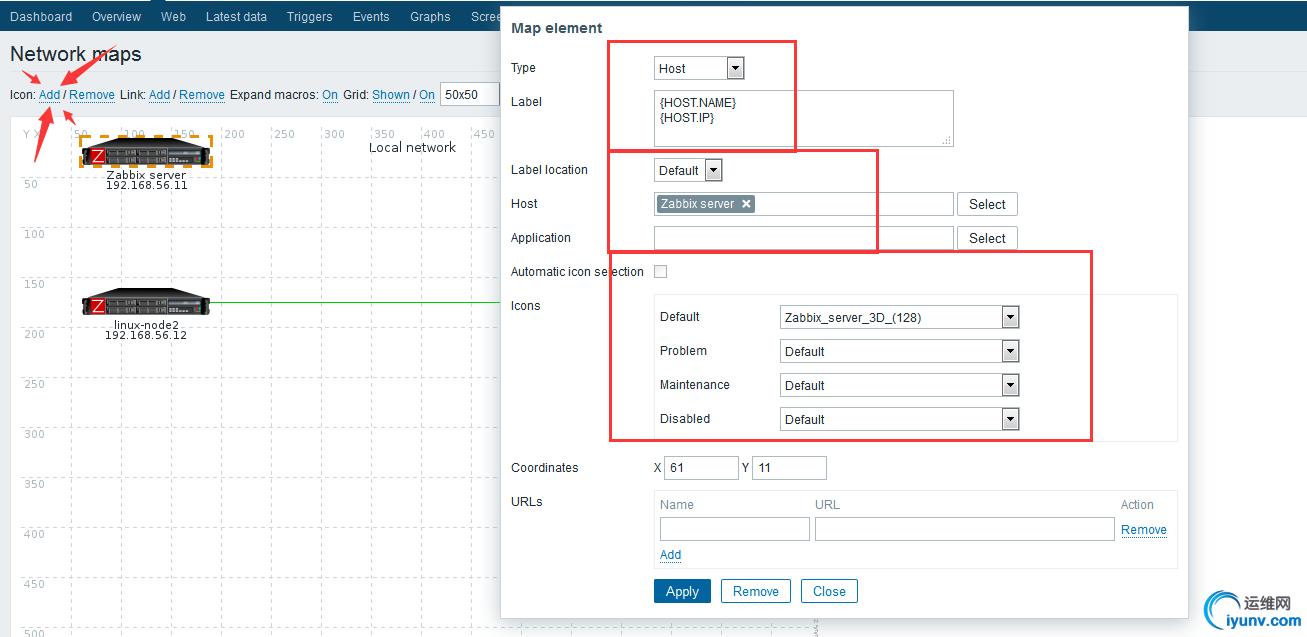Viewport: 1307px width, 637px height.
Task: Click the Zabbix server label under icon
Action: (x=146, y=175)
